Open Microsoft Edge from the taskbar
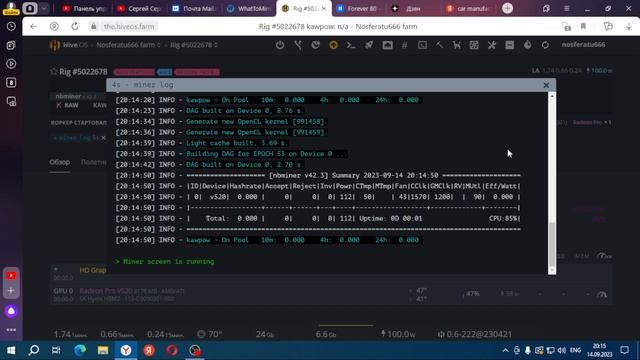Viewport: 640px width, 360px height. (80, 350)
